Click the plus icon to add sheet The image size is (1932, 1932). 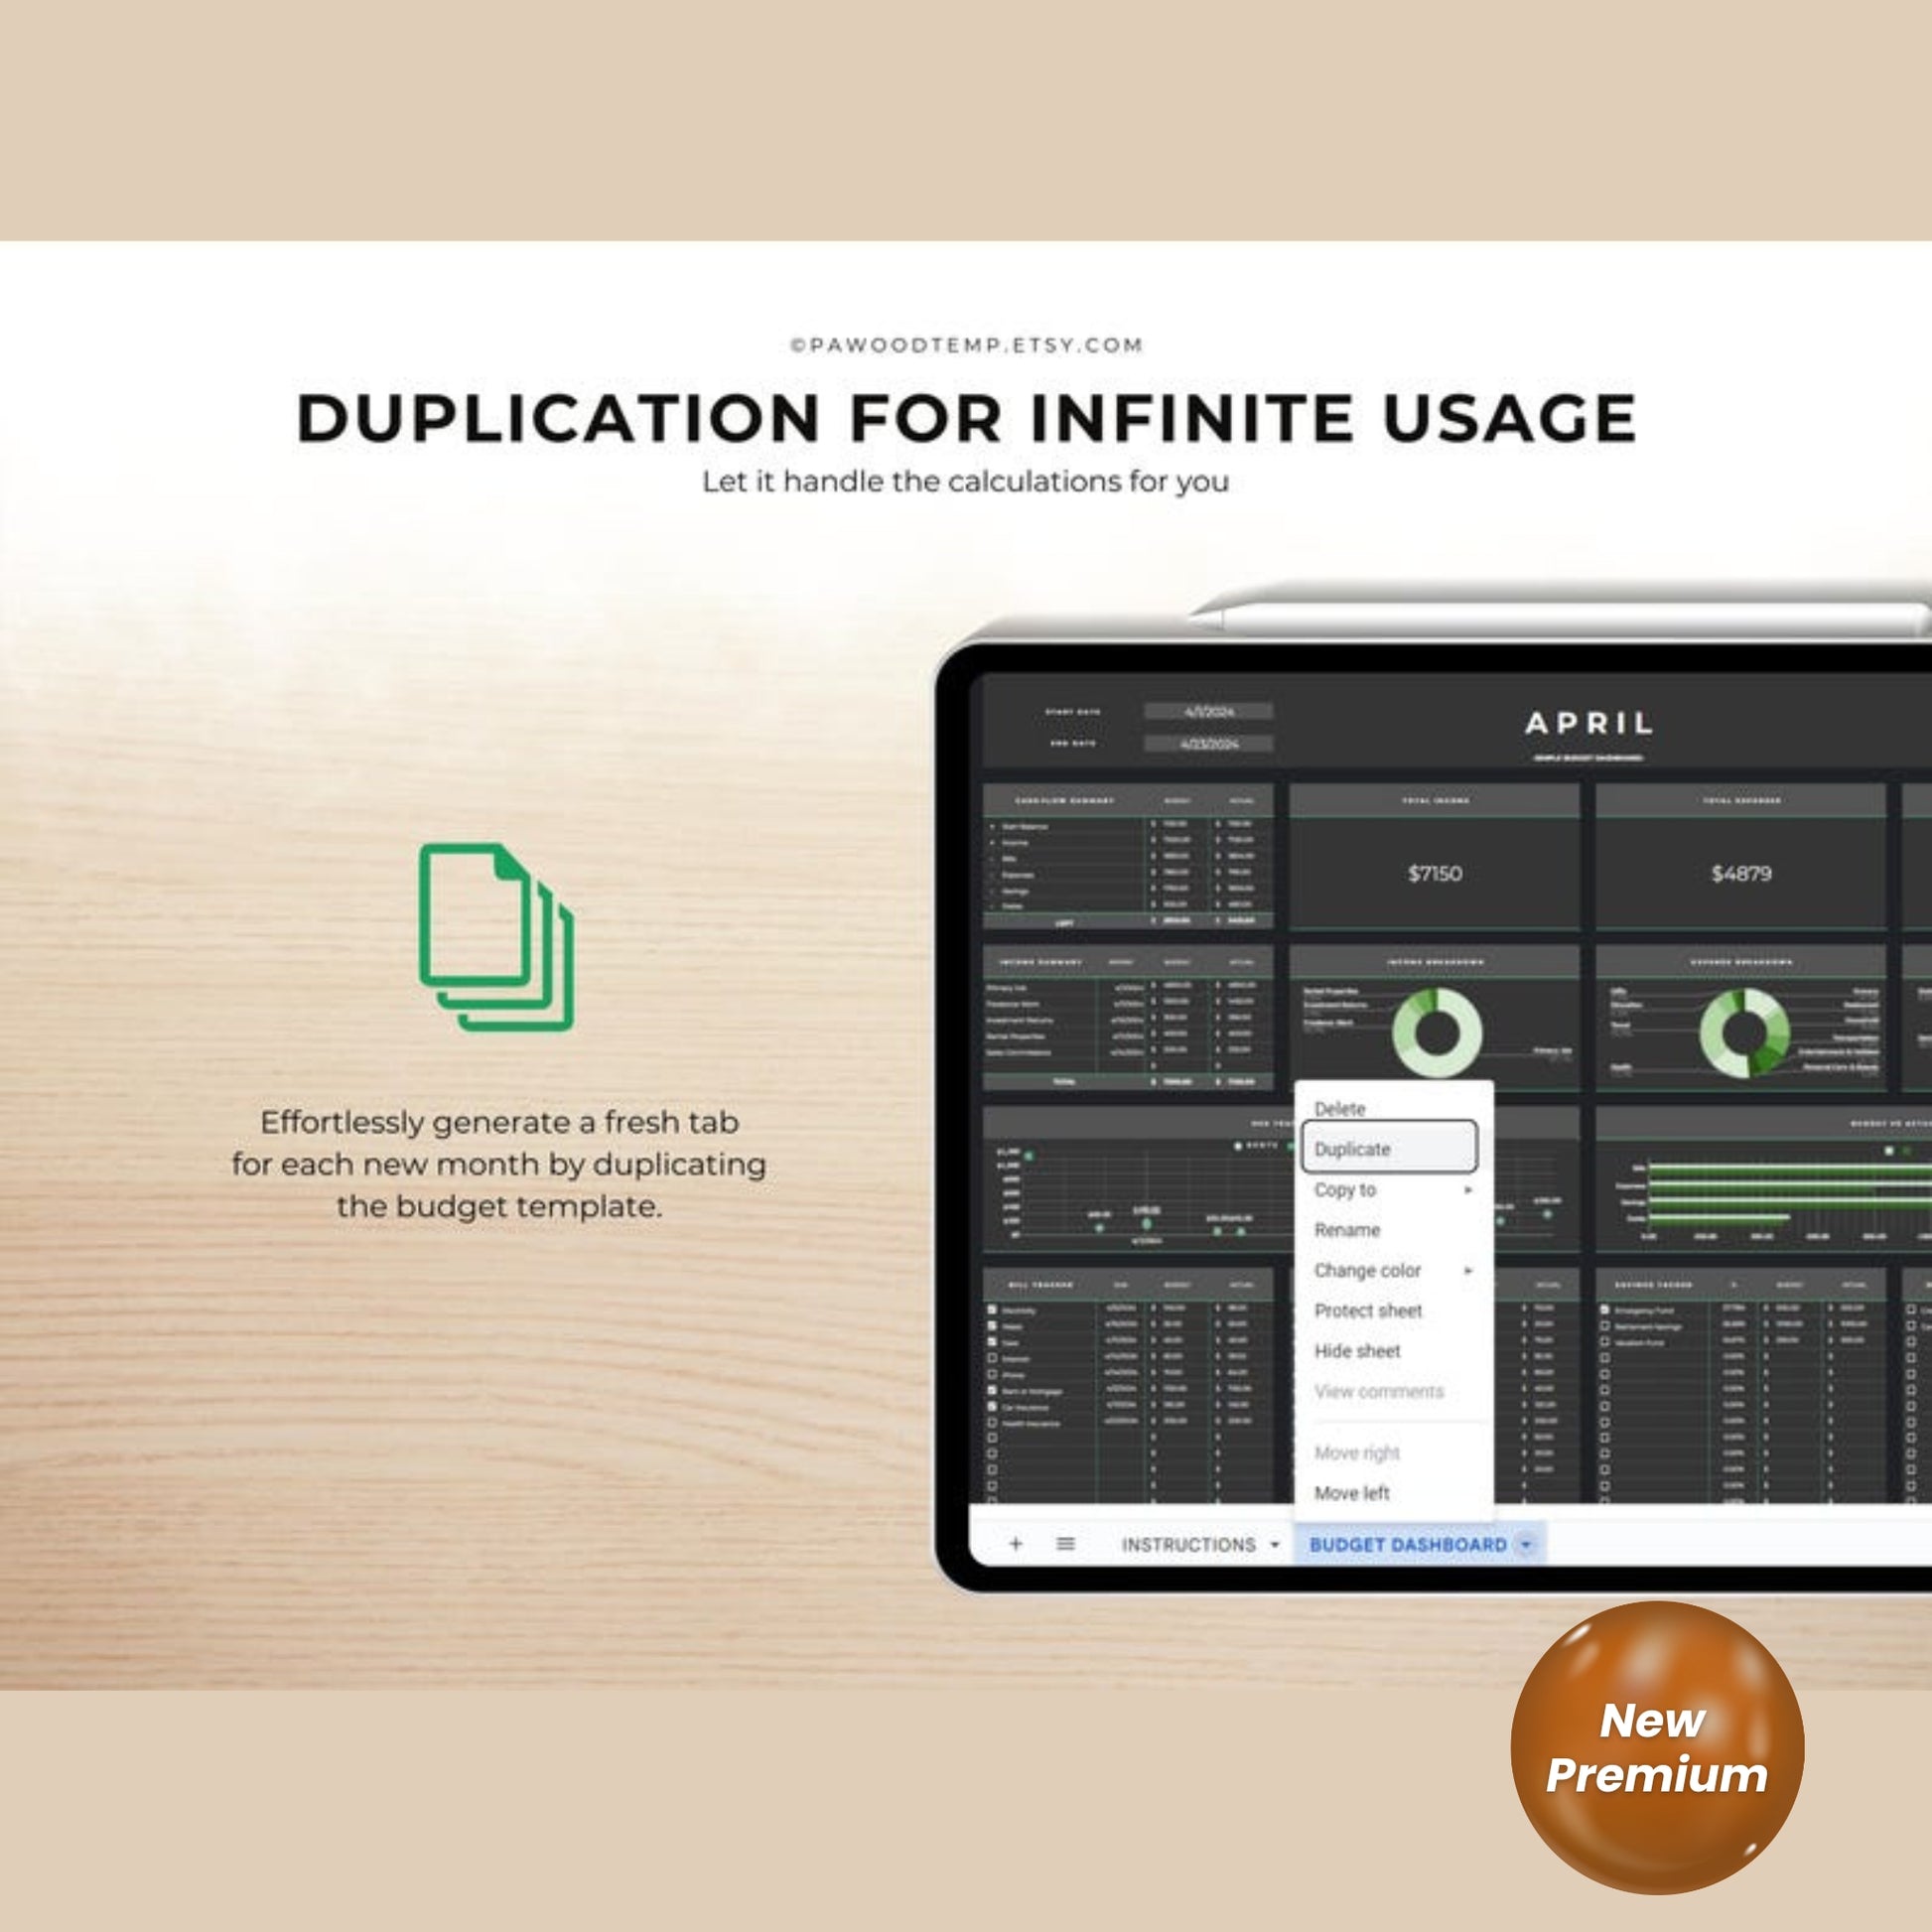(x=1015, y=1544)
